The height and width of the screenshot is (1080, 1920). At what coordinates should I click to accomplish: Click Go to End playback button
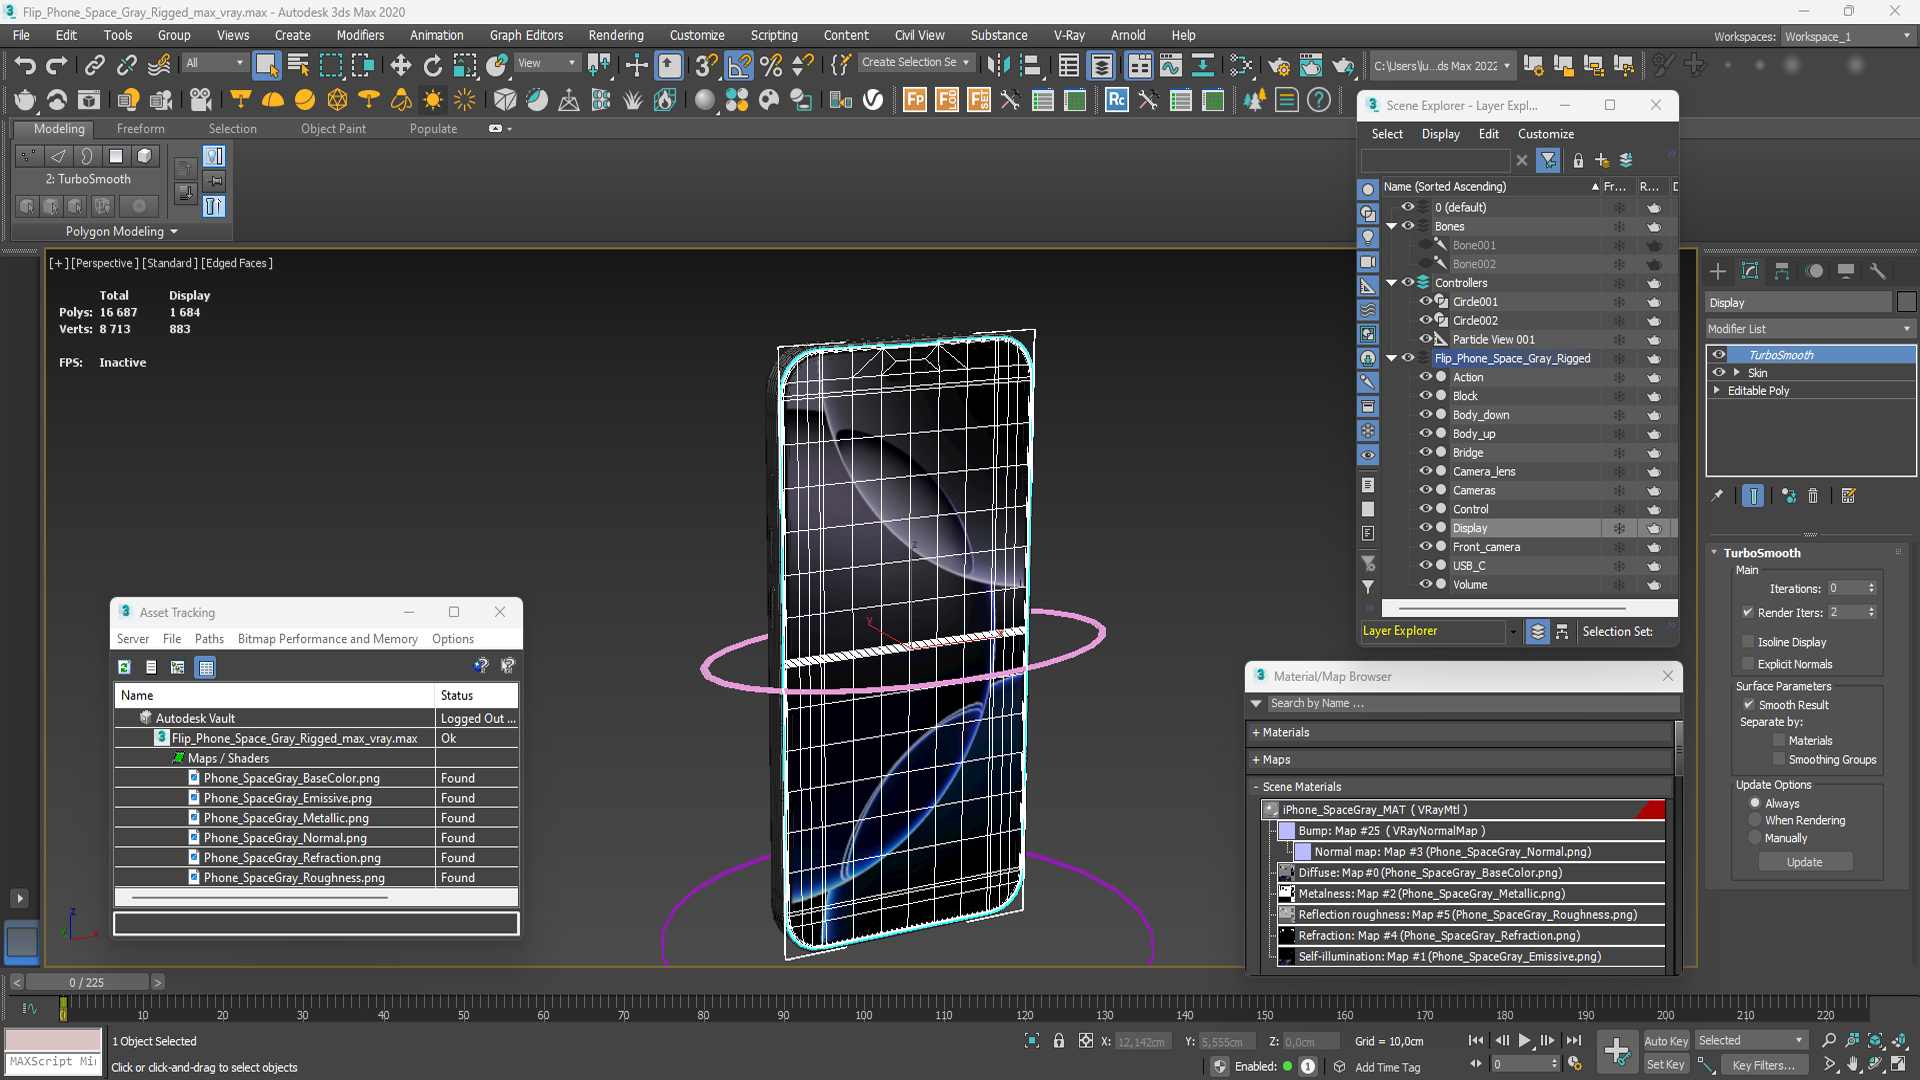(1574, 1041)
